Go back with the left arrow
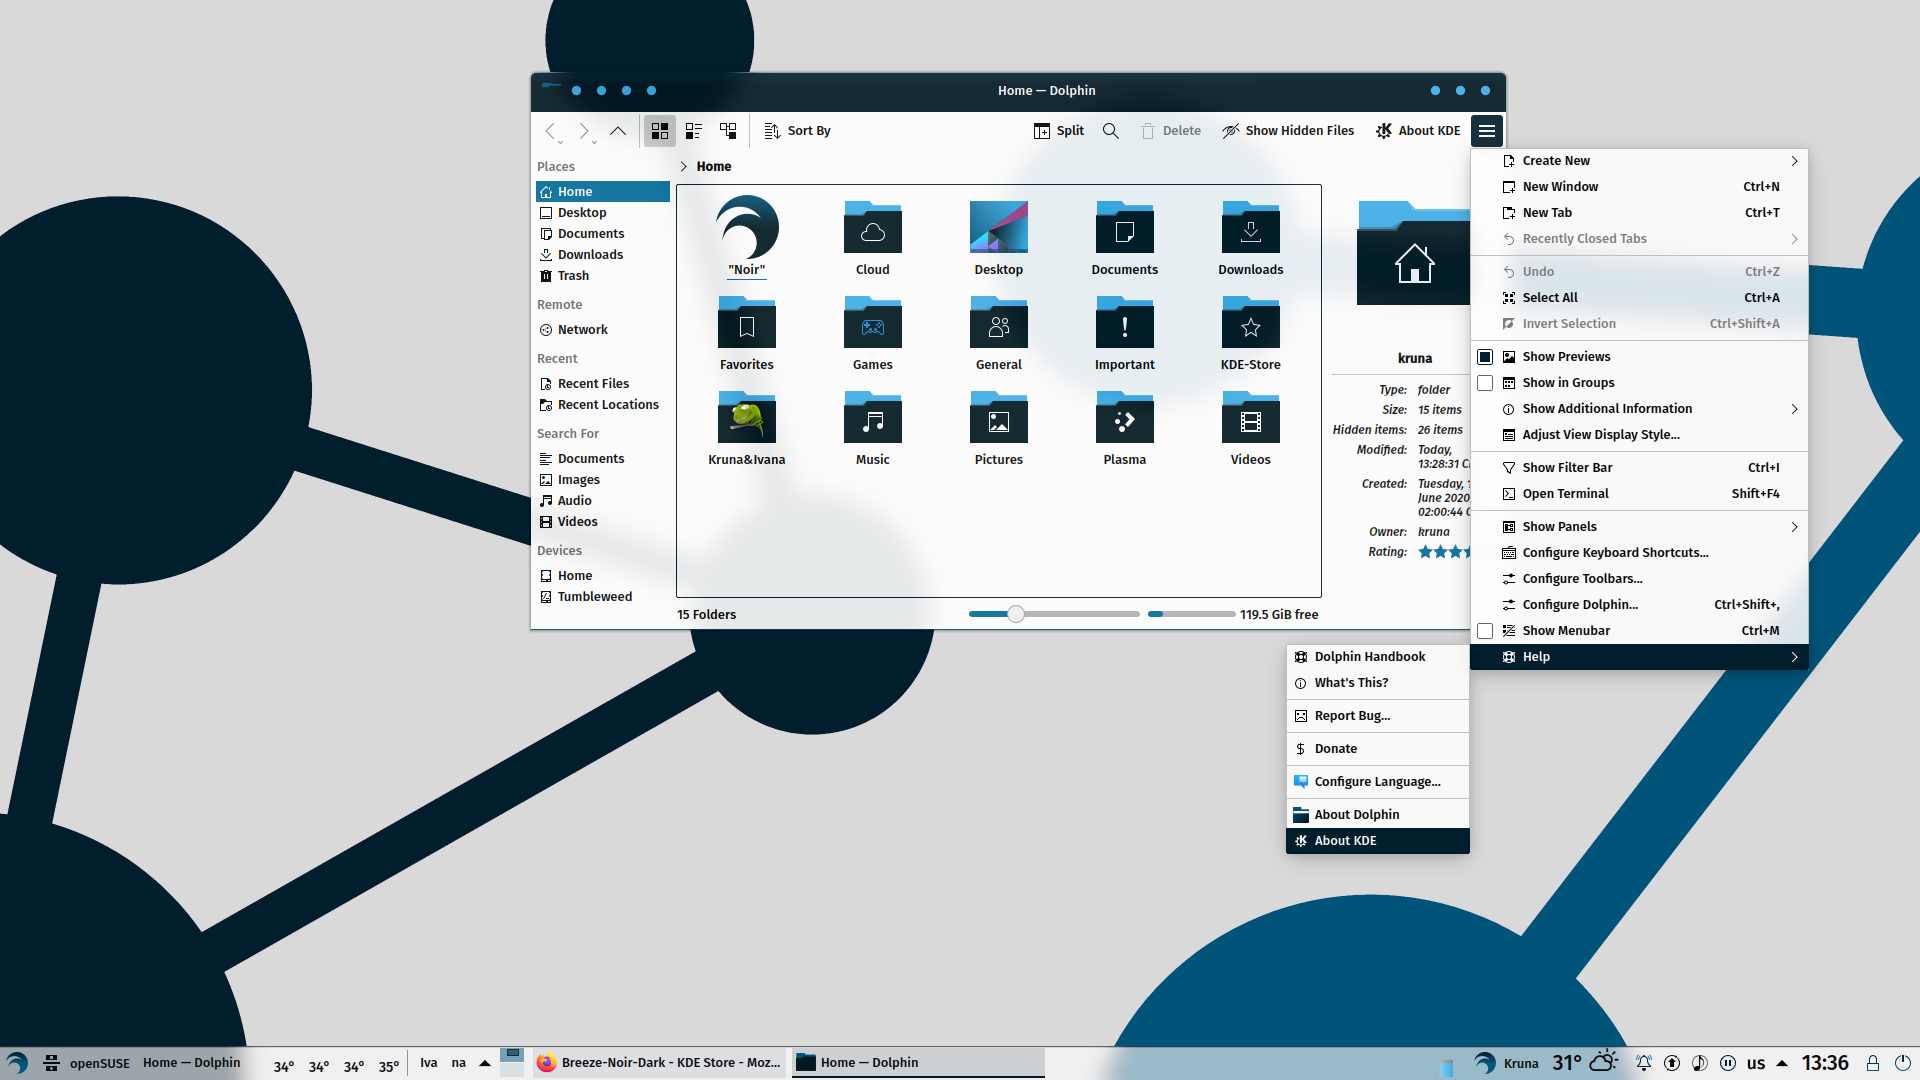 550,131
